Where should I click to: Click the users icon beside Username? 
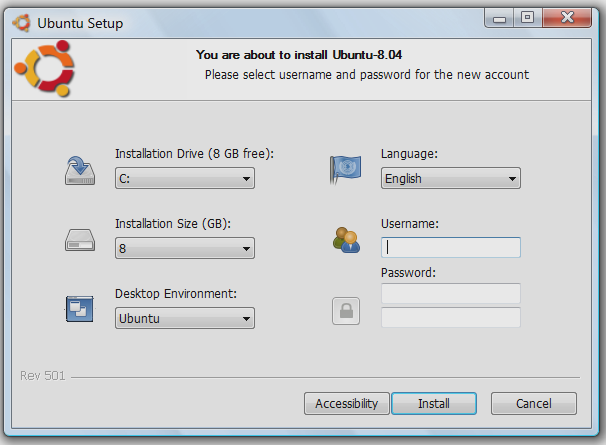[x=346, y=240]
